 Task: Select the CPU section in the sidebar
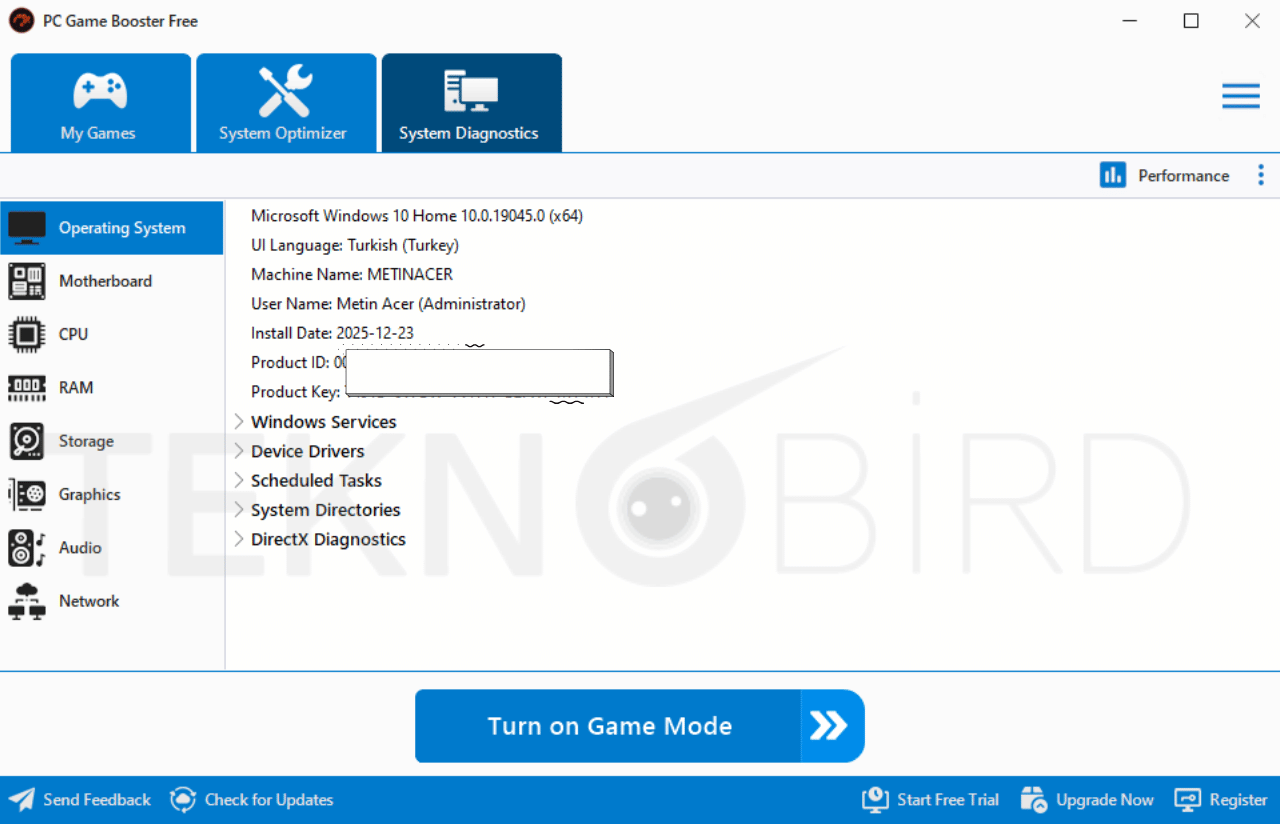75,334
